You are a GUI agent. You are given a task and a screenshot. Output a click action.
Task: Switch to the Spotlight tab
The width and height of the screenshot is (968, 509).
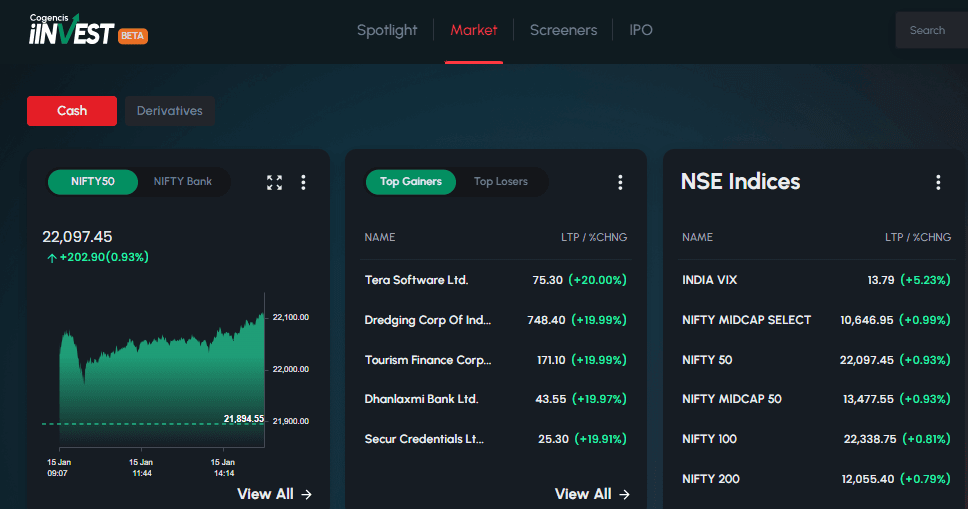click(387, 30)
